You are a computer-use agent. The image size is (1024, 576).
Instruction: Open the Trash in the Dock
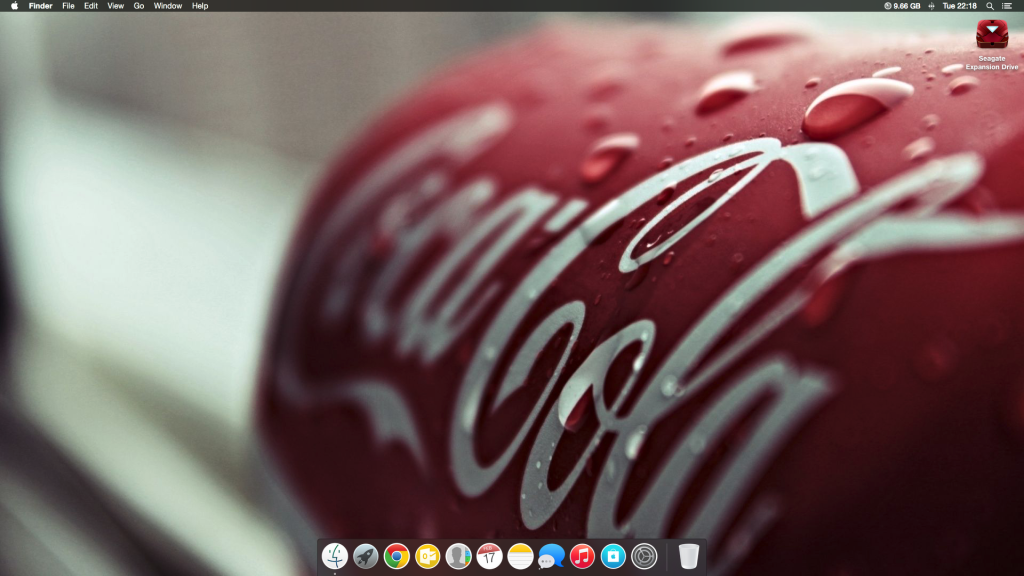tap(688, 556)
